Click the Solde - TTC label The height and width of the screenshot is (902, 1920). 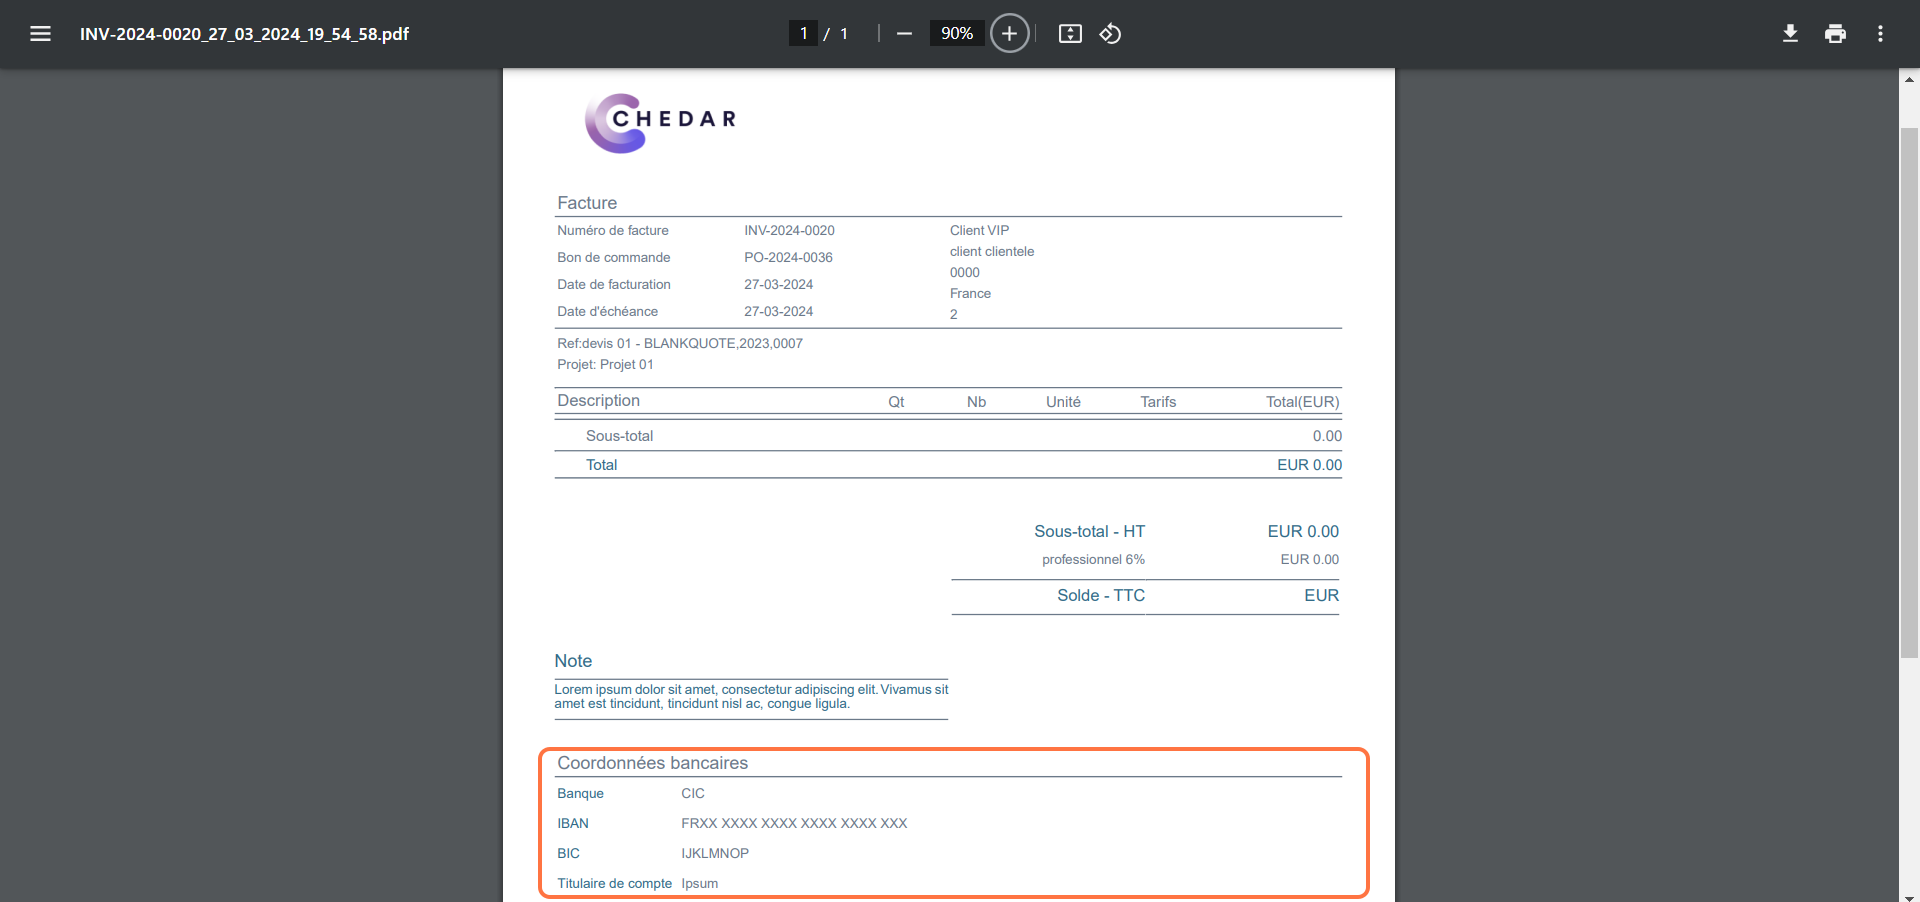[1101, 595]
